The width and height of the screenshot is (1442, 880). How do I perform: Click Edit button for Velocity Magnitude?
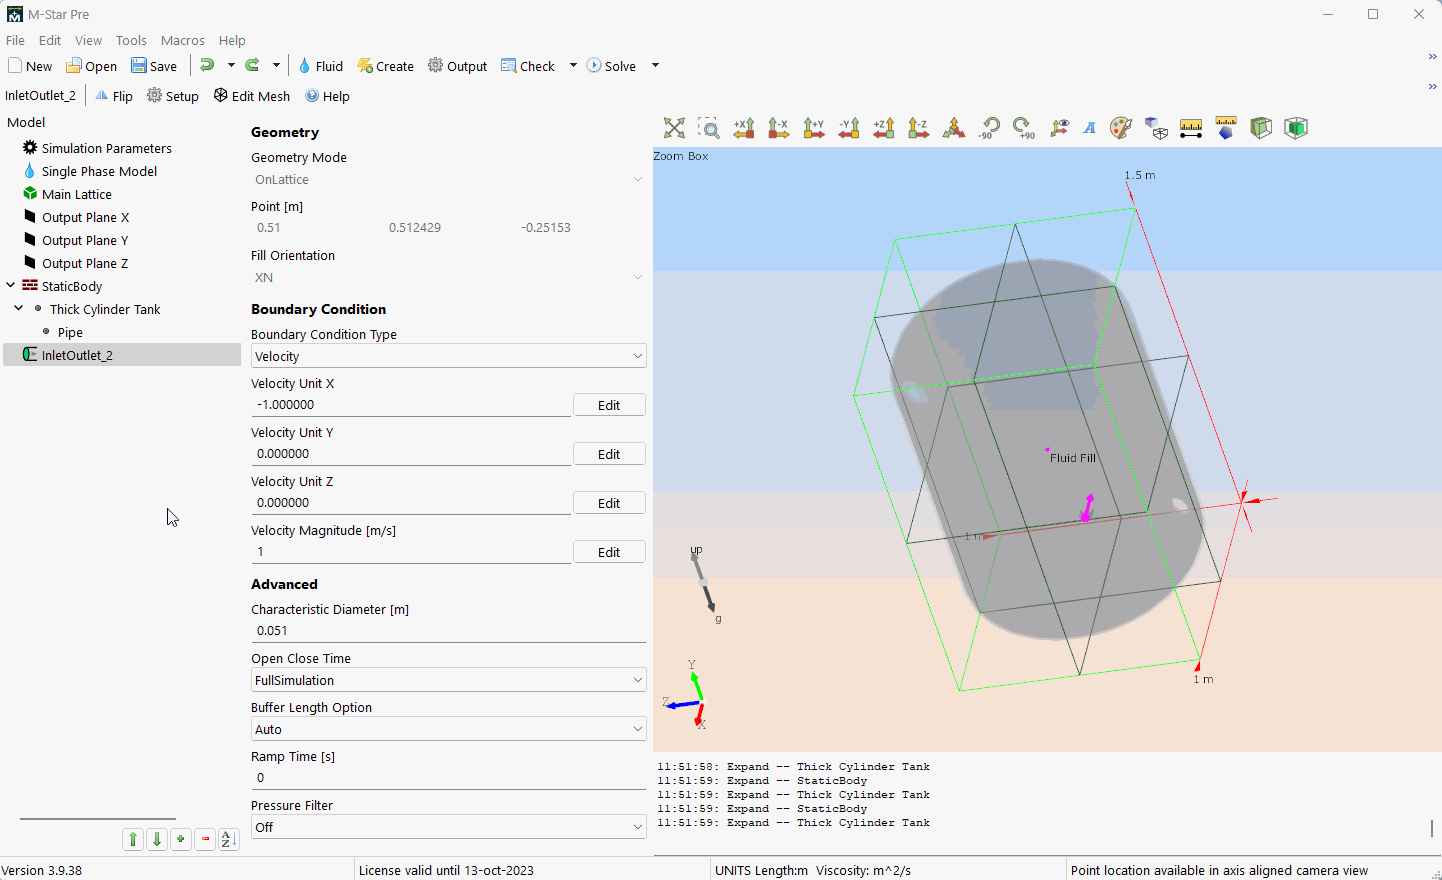click(x=609, y=552)
